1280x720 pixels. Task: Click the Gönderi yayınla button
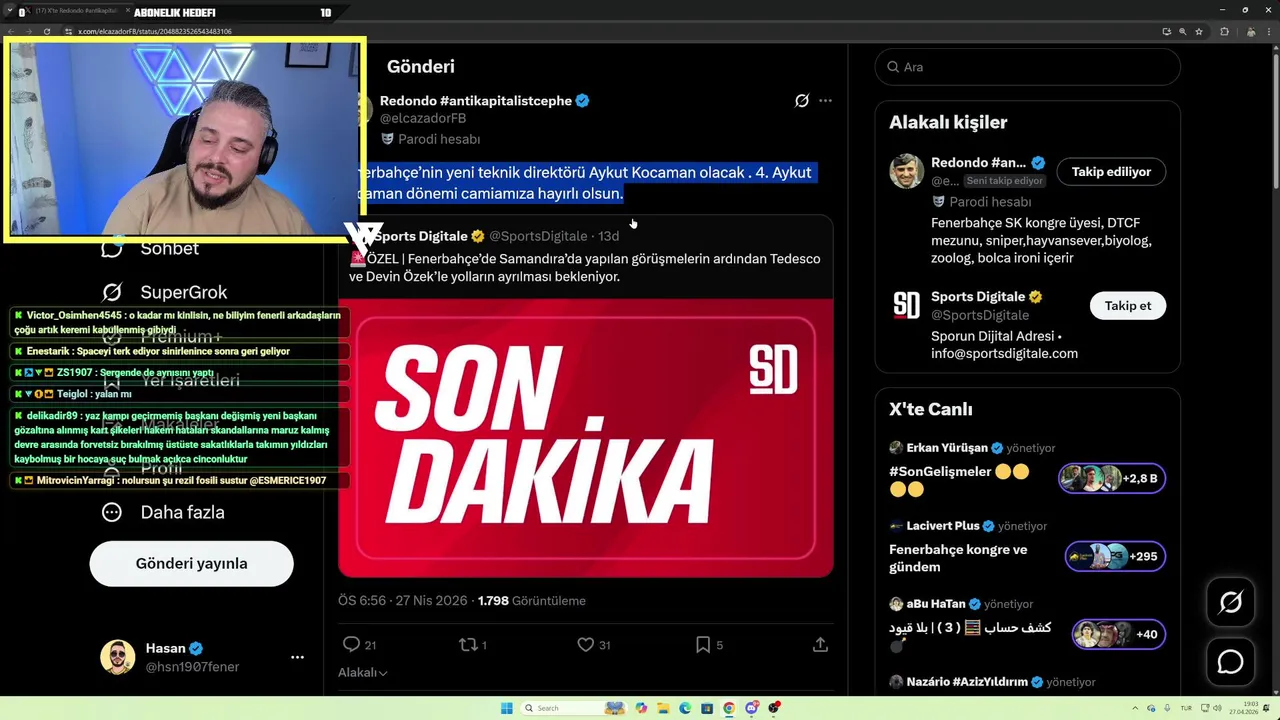click(191, 564)
